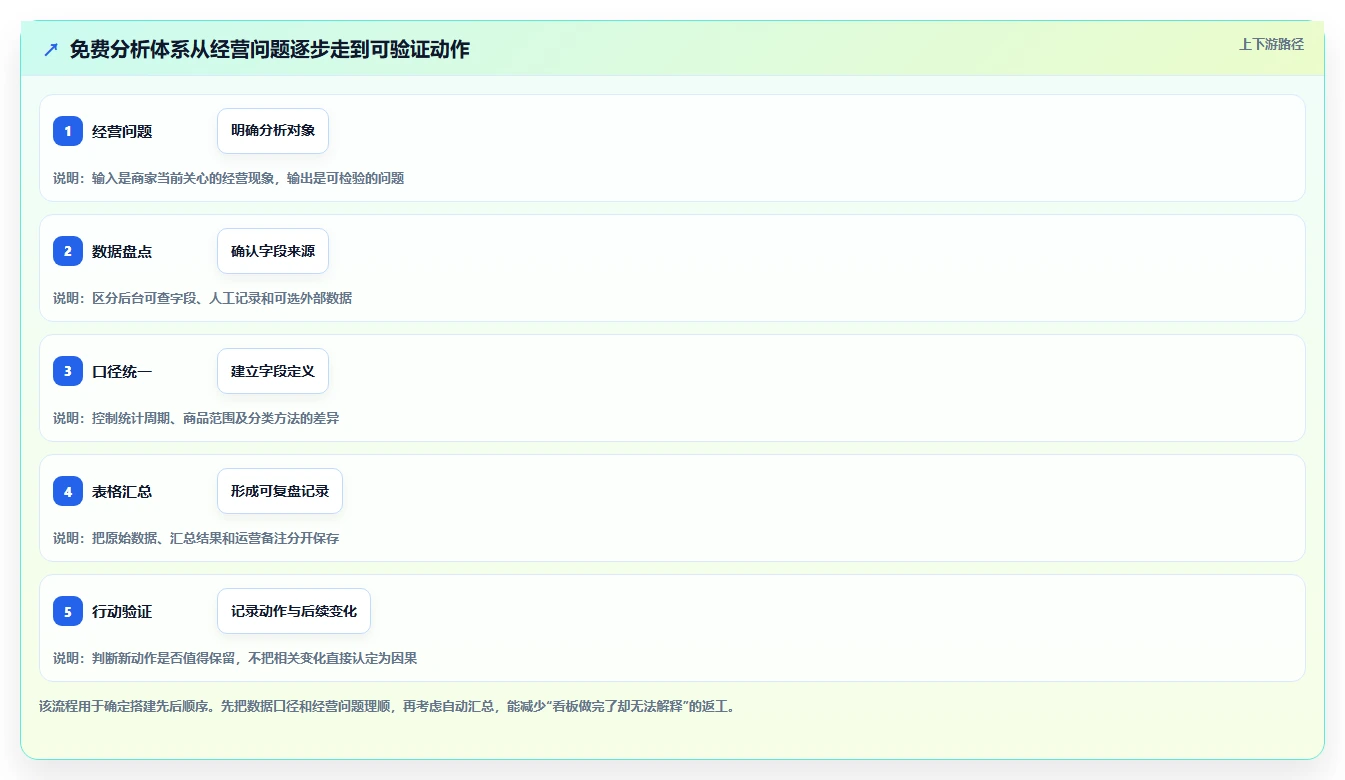The height and width of the screenshot is (780, 1345).
Task: Click the 经营问题 step title
Action: coord(122,131)
